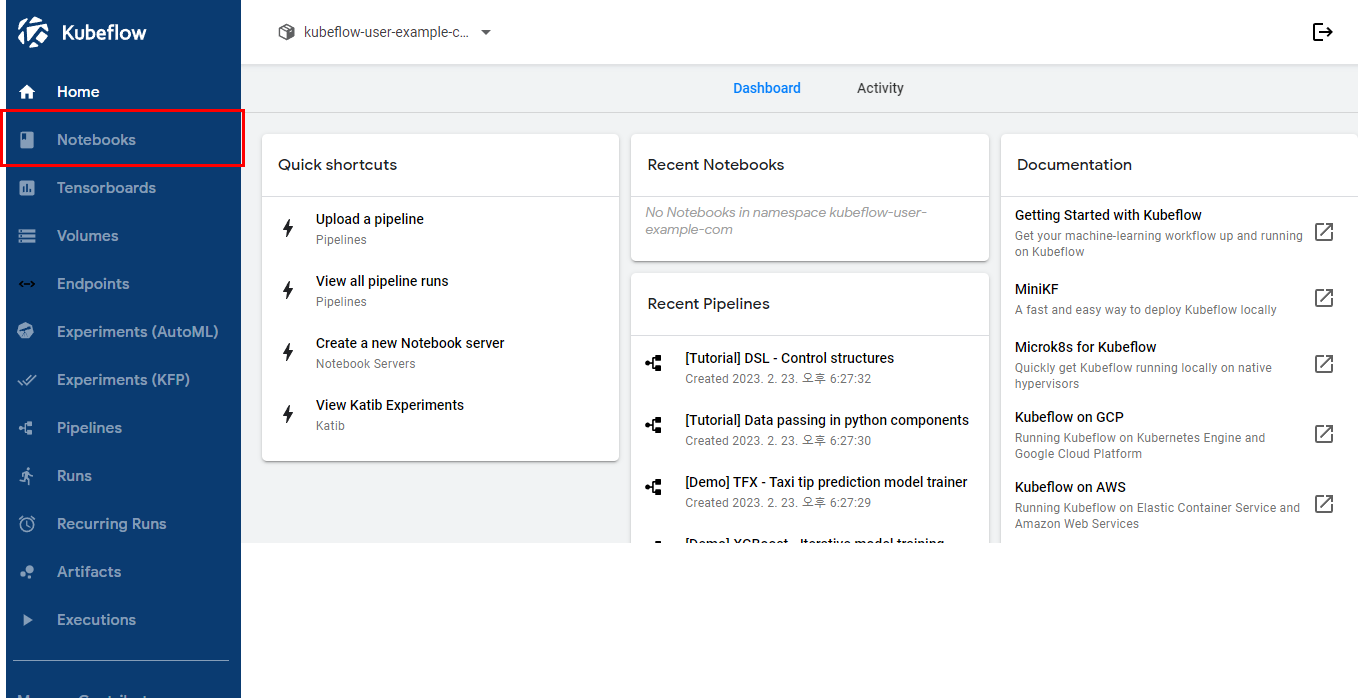1358x698 pixels.
Task: Open Runs in the sidebar
Action: pyautogui.click(x=123, y=476)
